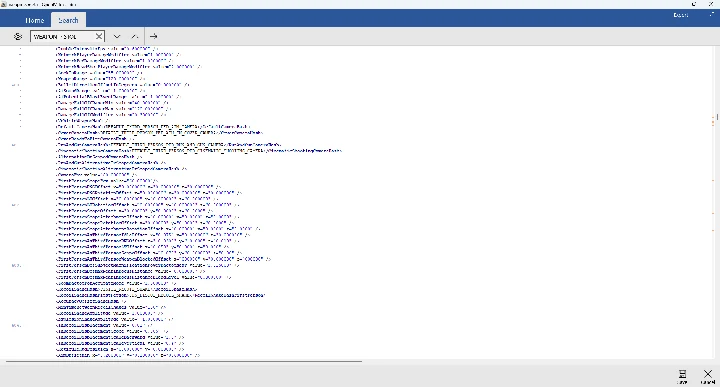The height and width of the screenshot is (387, 720).
Task: Click the right arrow go button
Action: pyautogui.click(x=153, y=36)
